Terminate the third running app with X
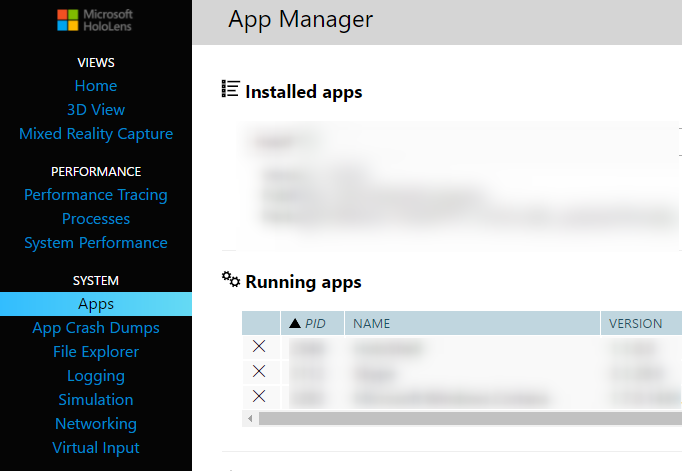 pyautogui.click(x=259, y=396)
